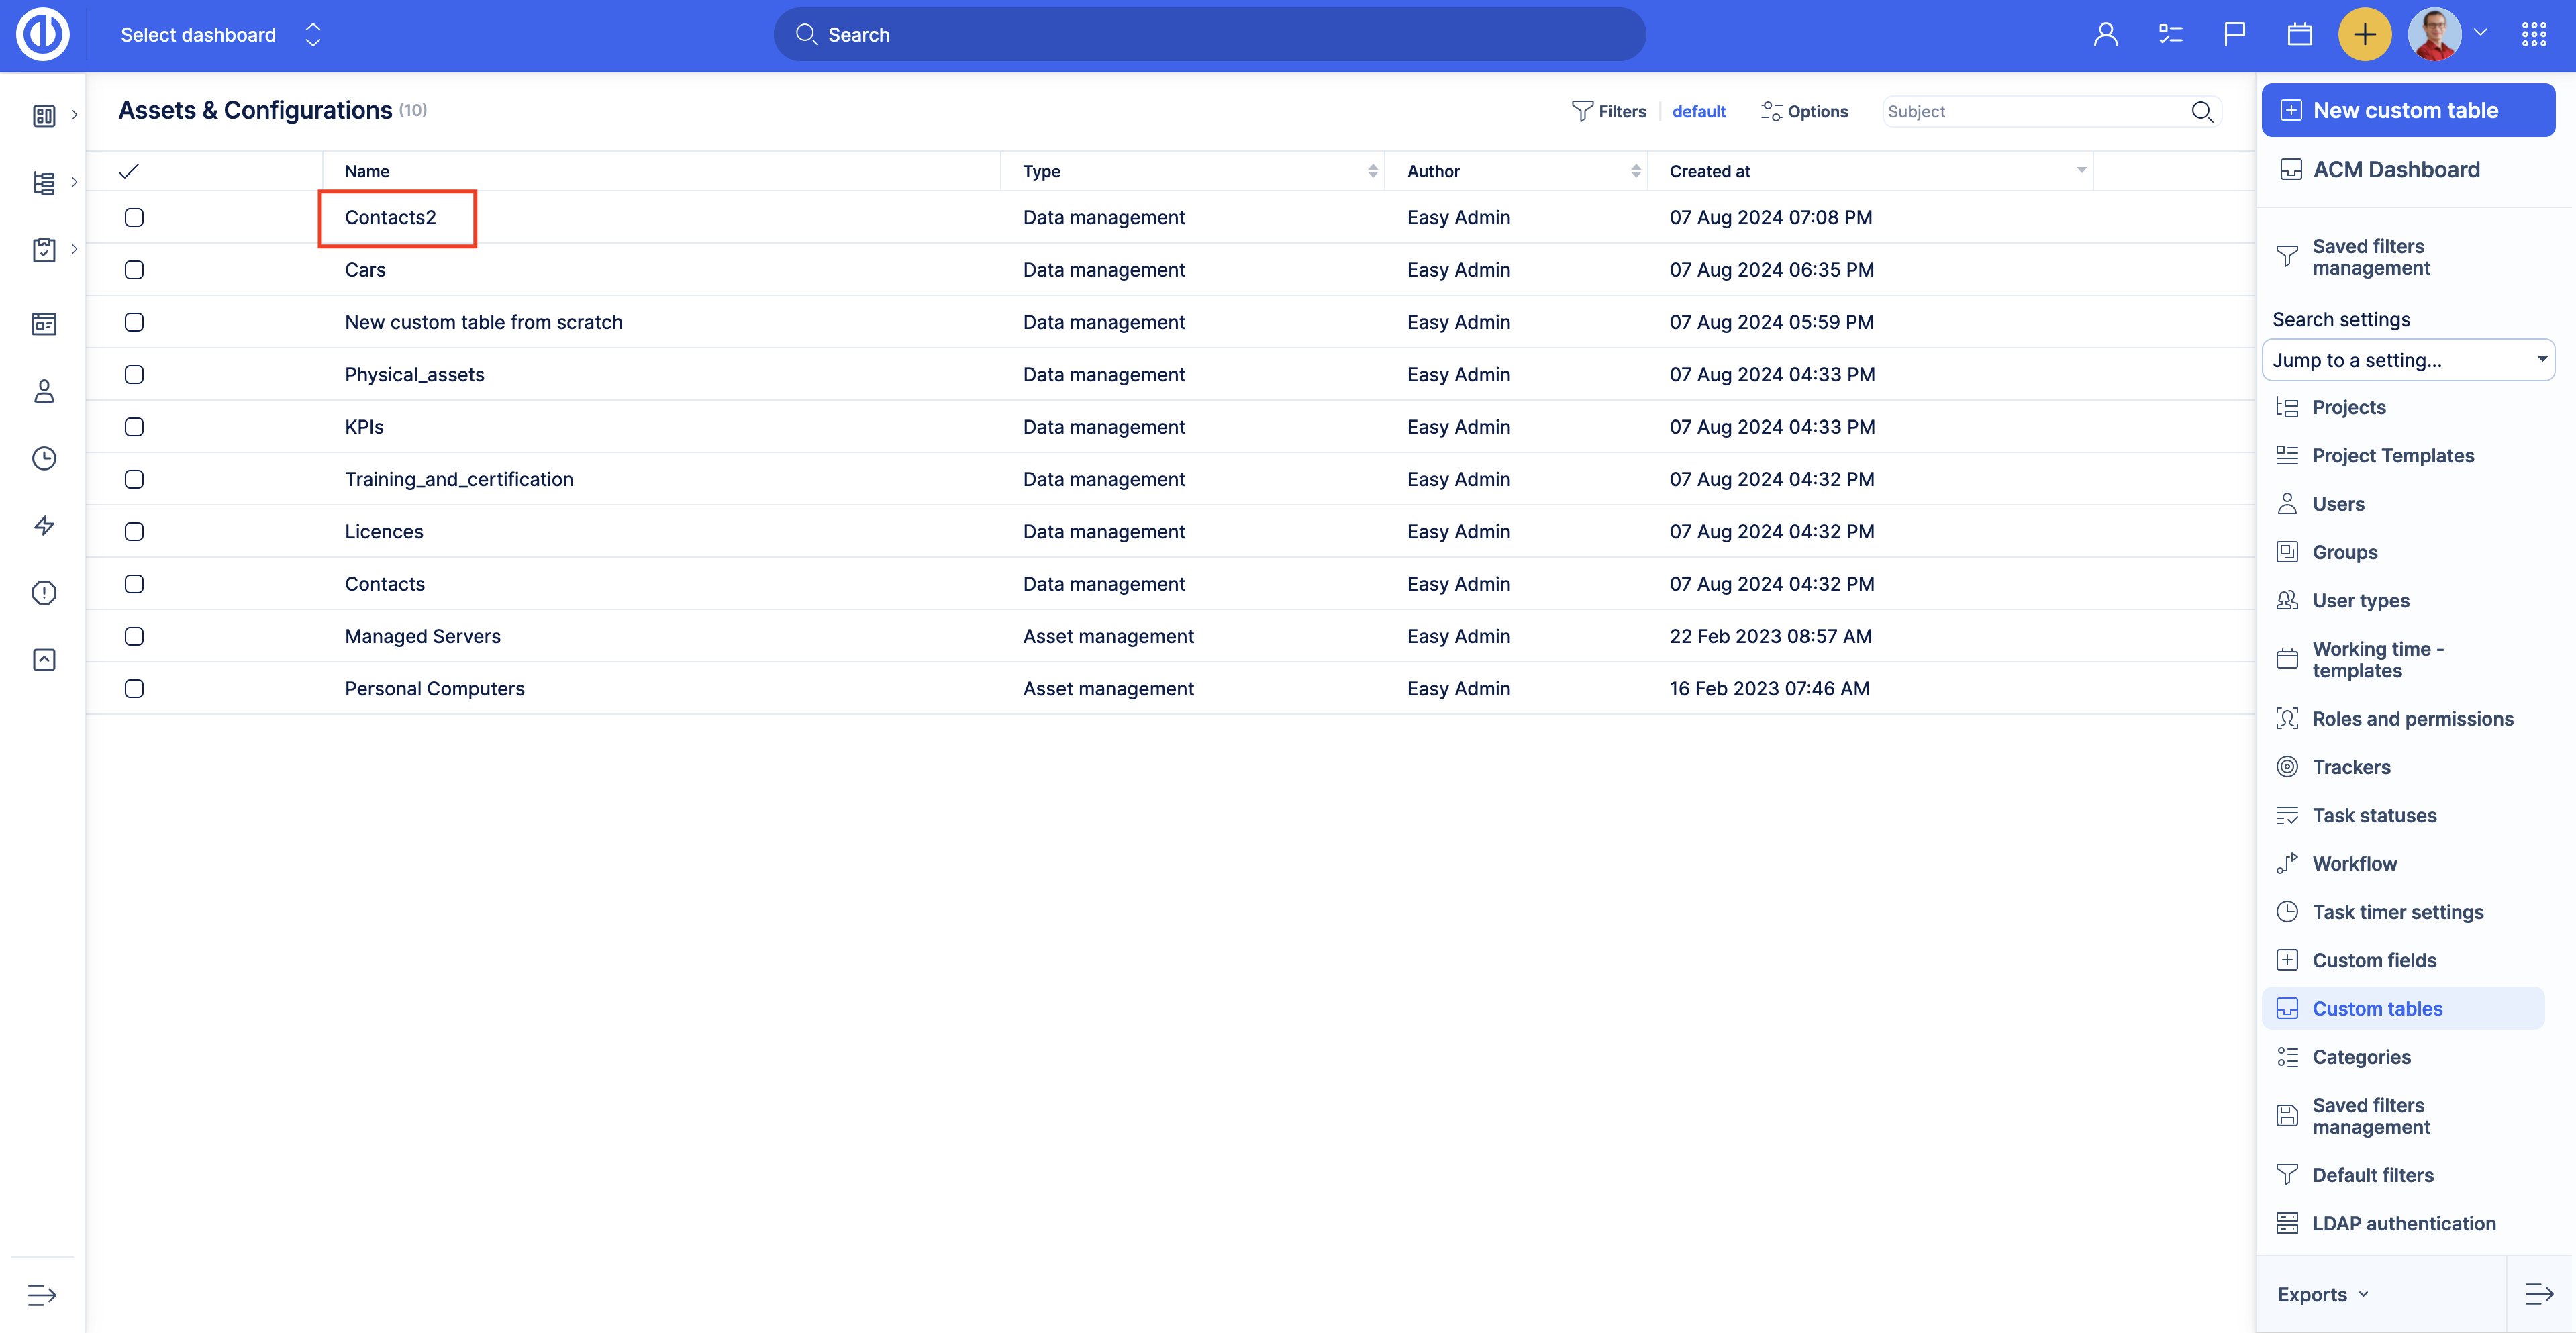Click the yellow plus quick-add button

point(2364,35)
